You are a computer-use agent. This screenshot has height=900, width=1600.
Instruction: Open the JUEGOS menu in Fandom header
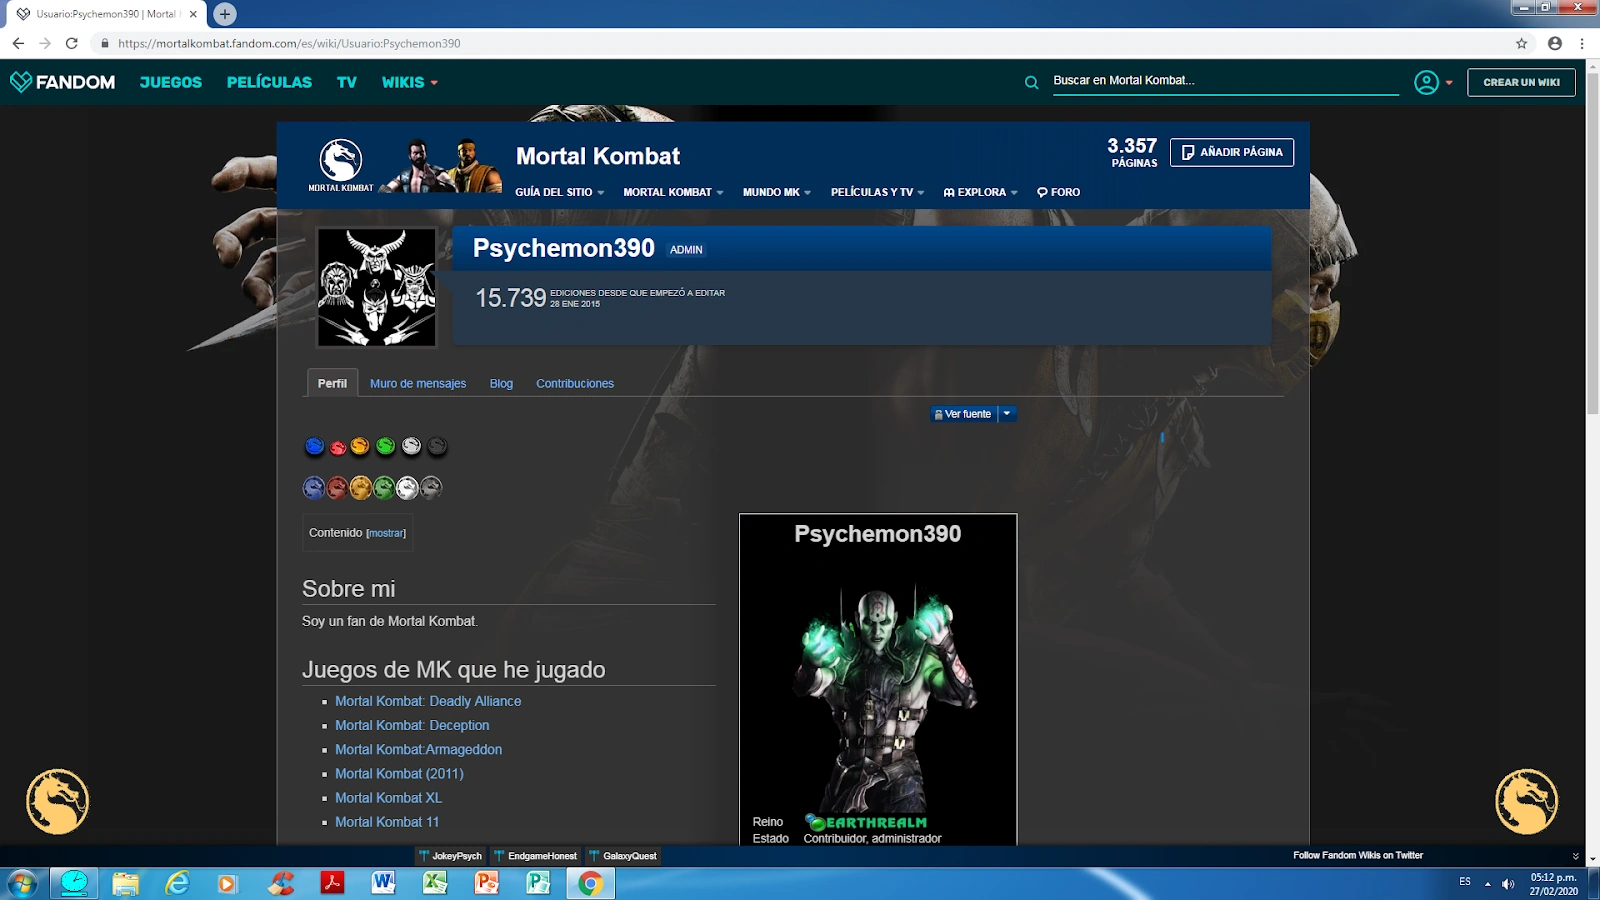click(171, 82)
